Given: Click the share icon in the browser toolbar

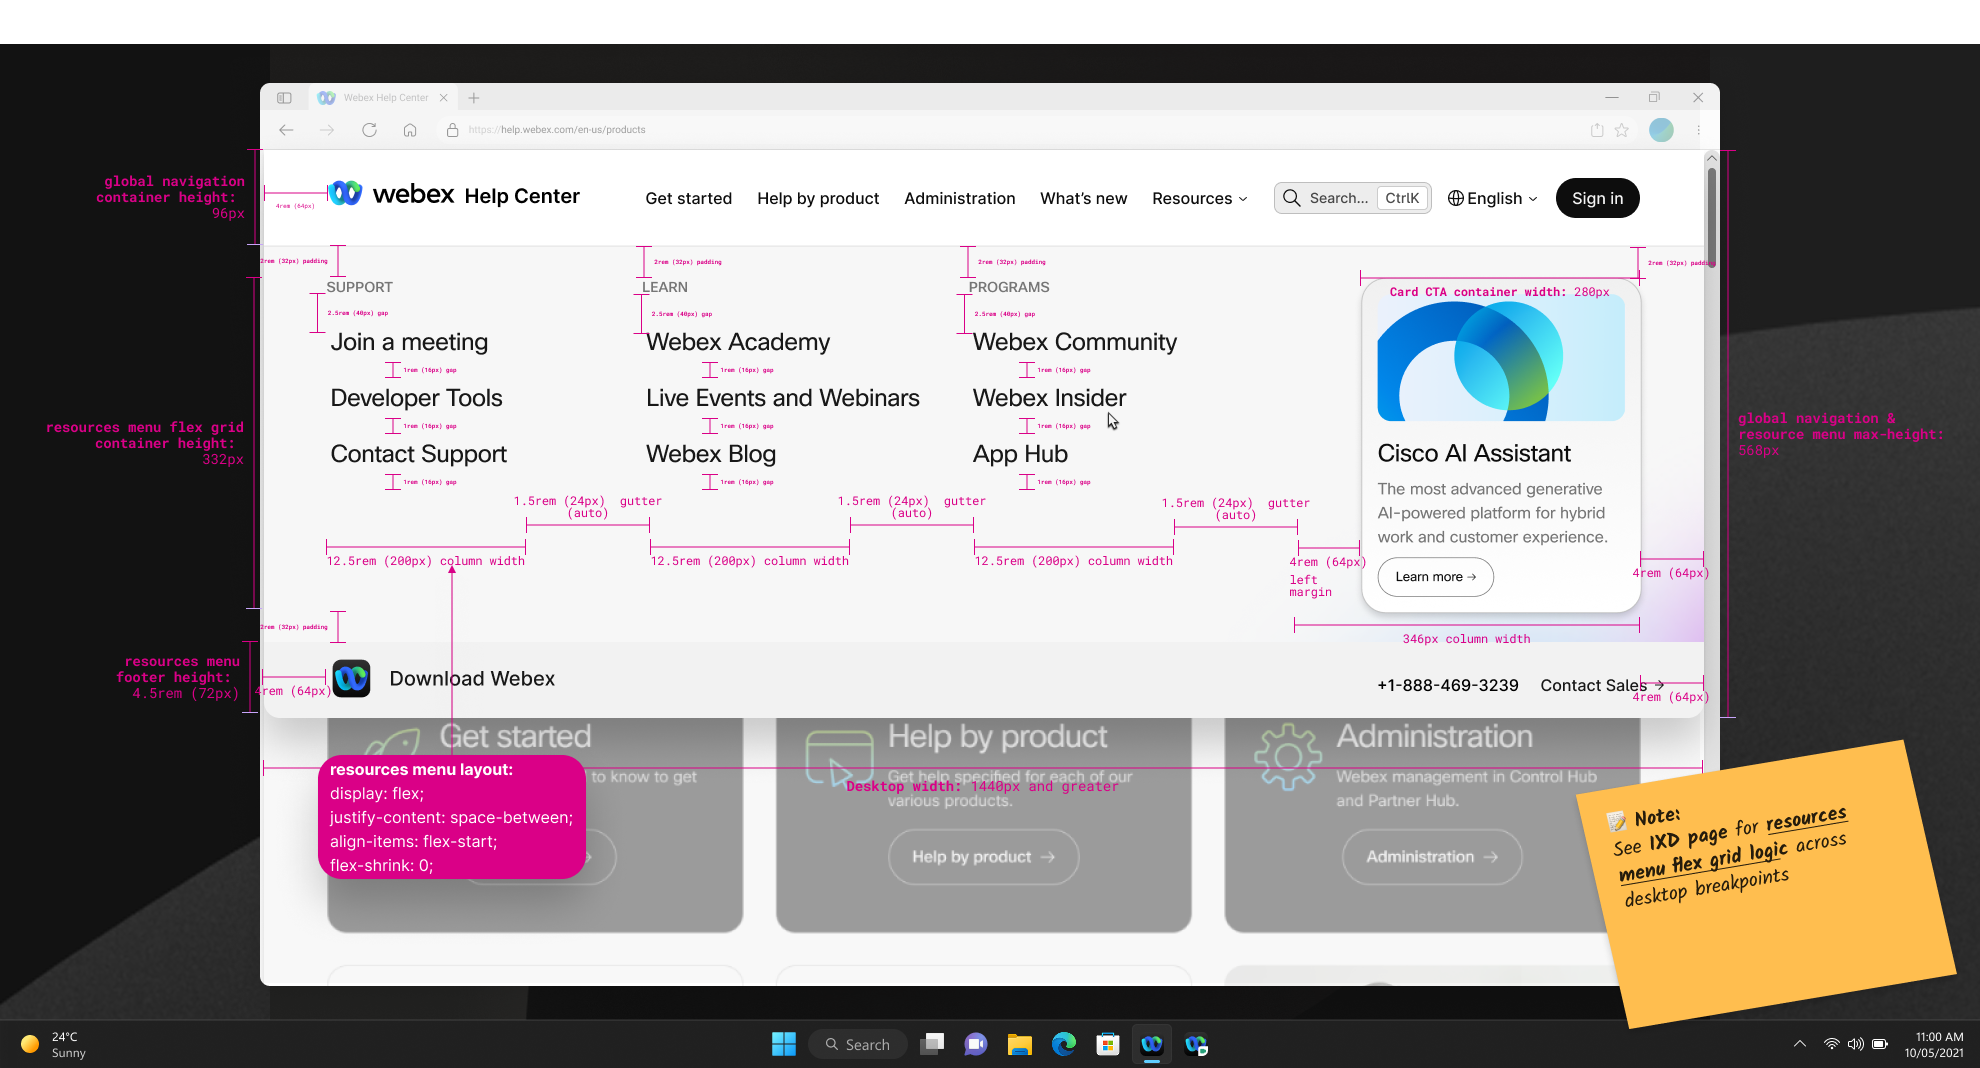Looking at the screenshot, I should (1595, 130).
